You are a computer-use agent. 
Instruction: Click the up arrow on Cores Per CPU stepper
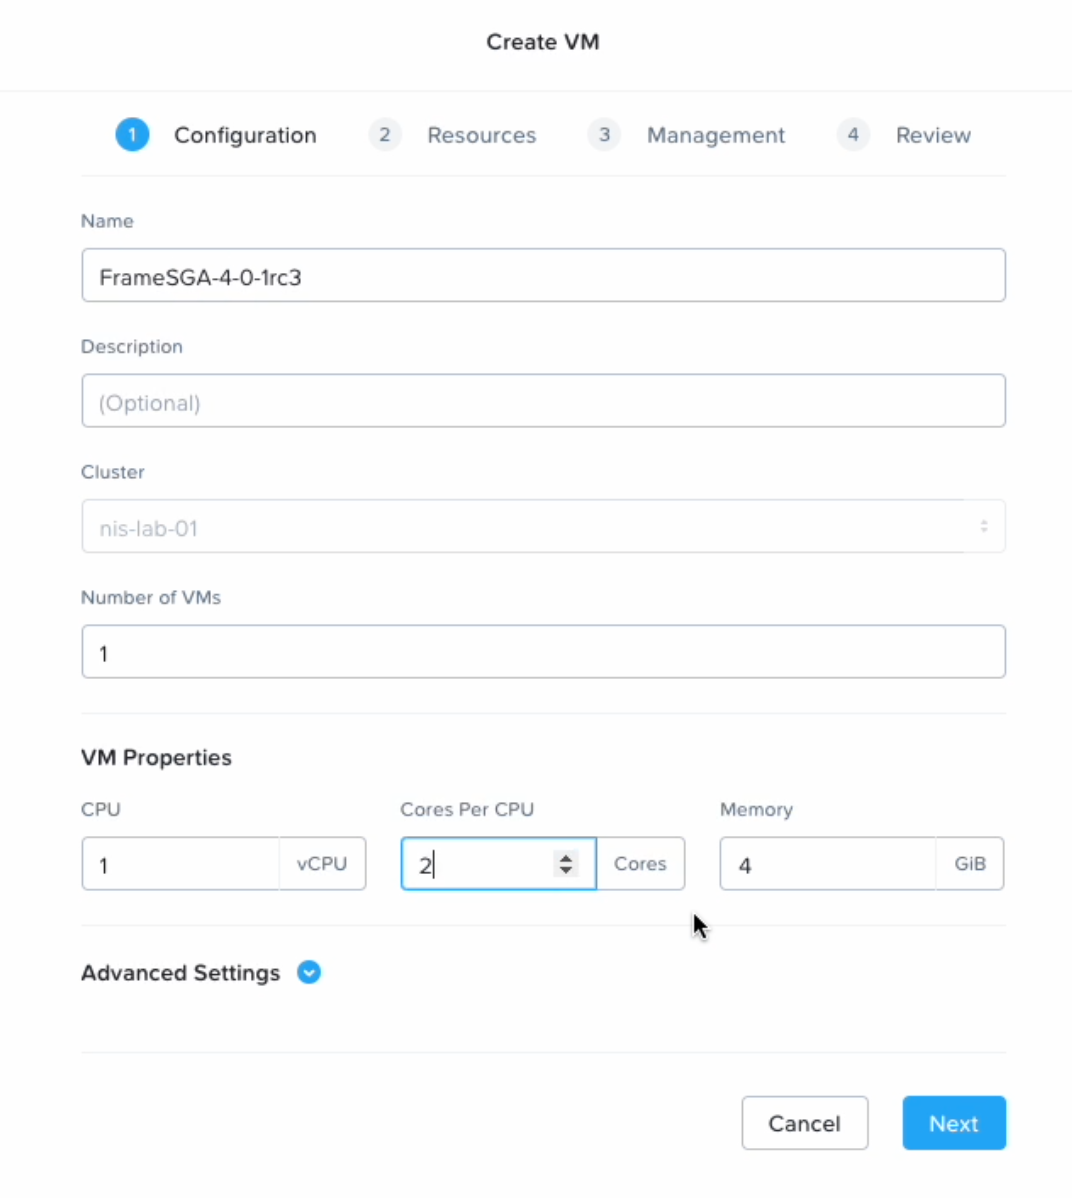566,856
